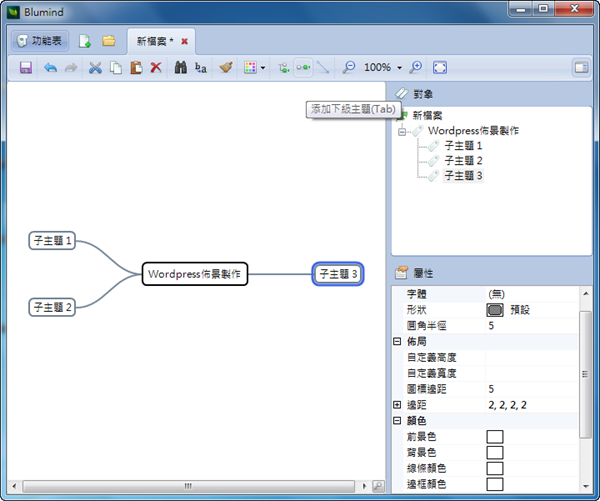The image size is (600, 501).
Task: Select the 子主題 3 node on canvas
Action: [x=338, y=274]
